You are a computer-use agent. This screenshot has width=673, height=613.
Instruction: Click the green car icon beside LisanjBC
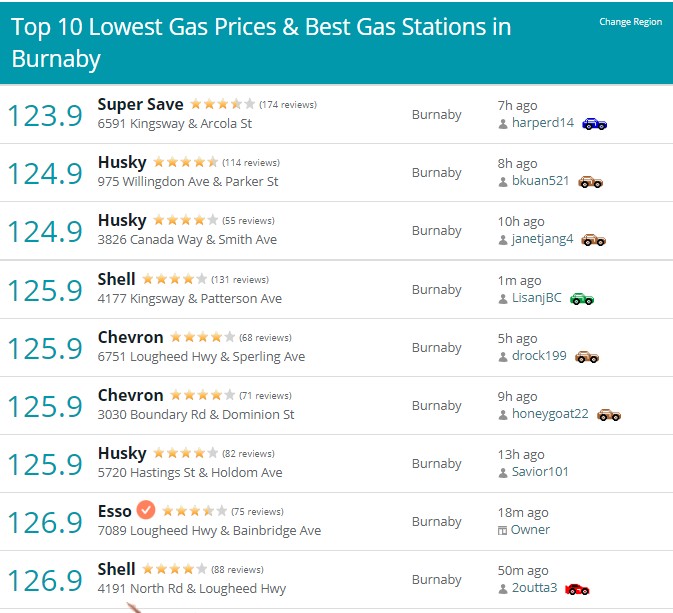click(582, 298)
